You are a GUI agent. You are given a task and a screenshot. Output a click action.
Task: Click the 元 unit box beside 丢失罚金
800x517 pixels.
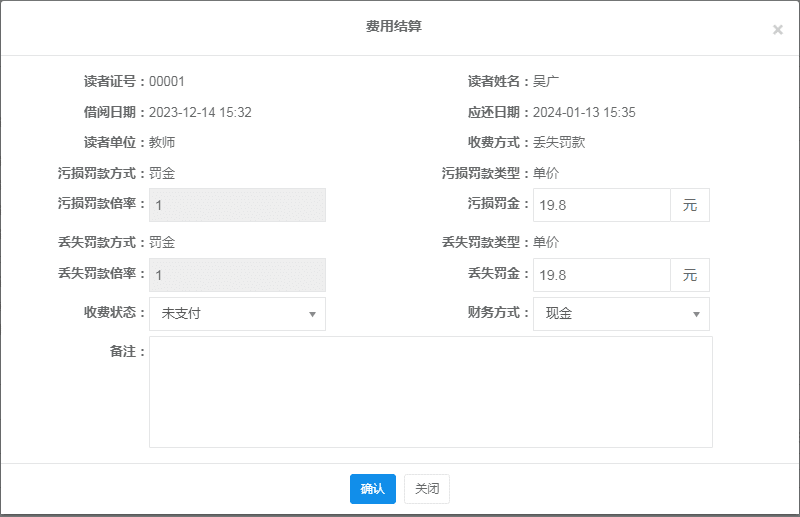pyautogui.click(x=689, y=275)
